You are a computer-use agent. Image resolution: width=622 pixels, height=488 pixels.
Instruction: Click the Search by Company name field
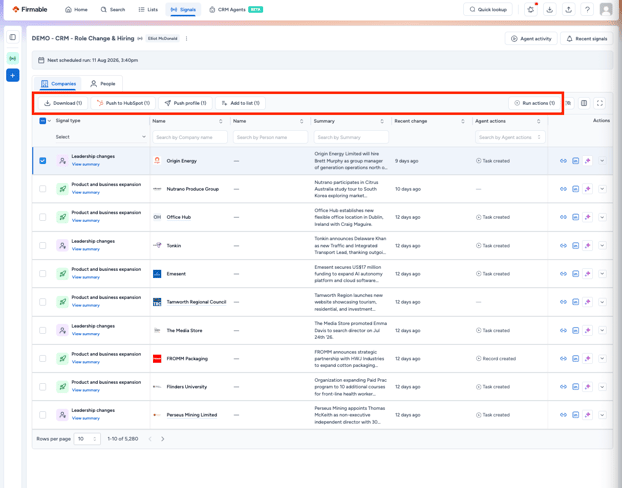[190, 137]
